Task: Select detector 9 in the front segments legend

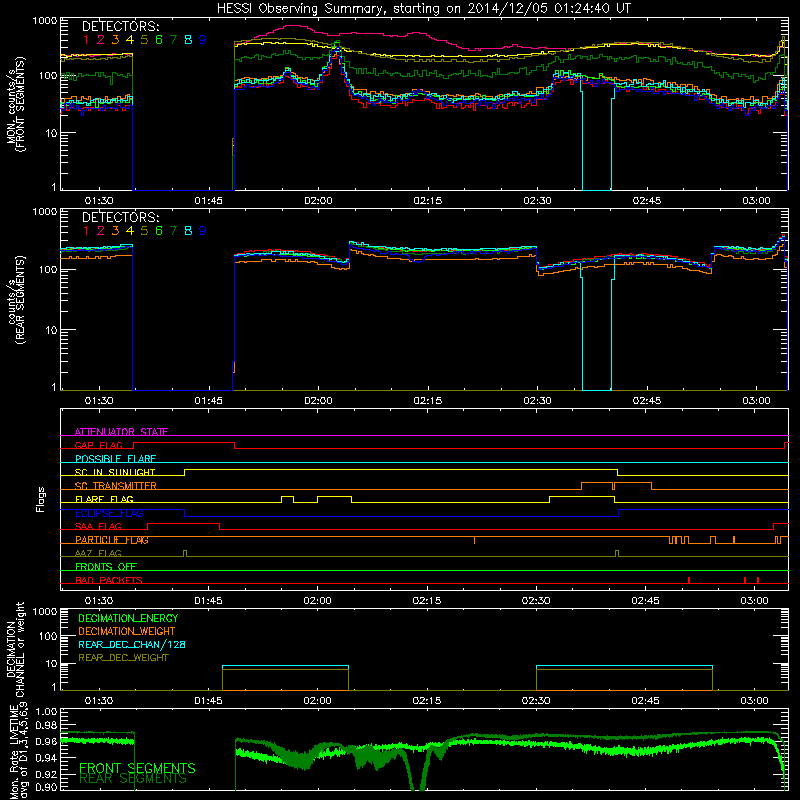Action: click(203, 40)
